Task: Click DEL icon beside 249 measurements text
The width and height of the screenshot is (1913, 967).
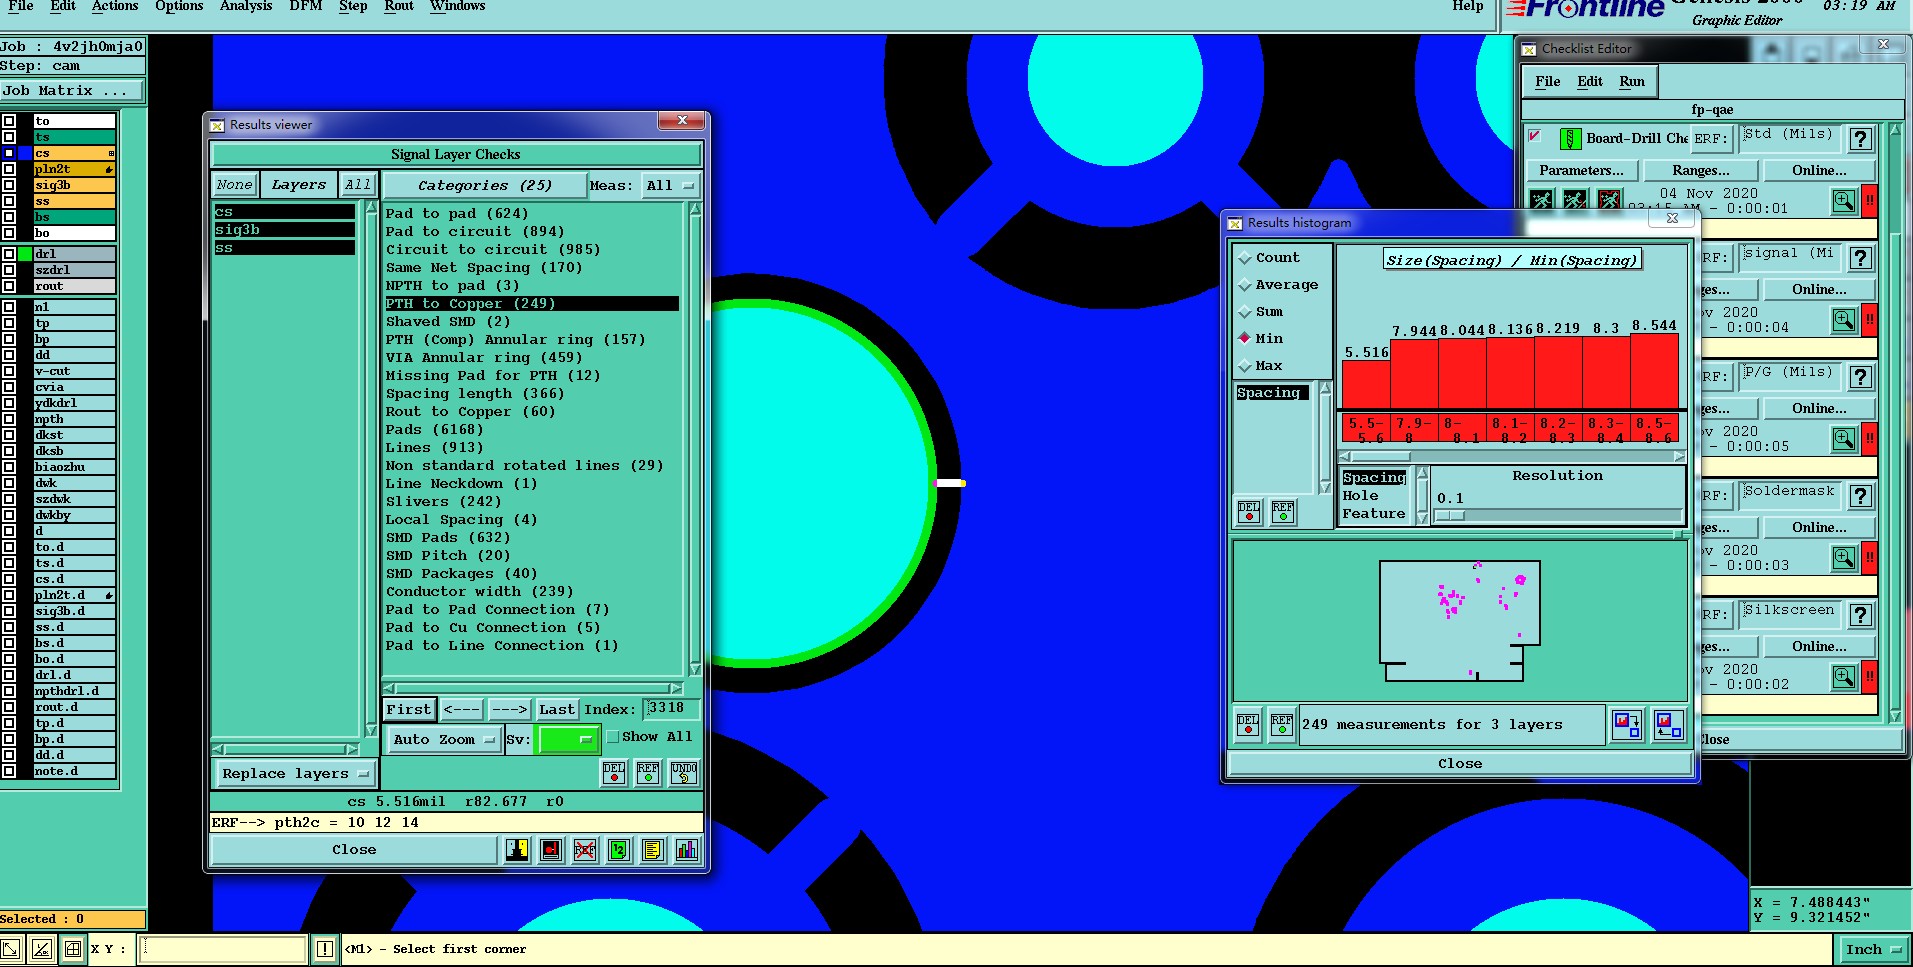Action: tap(1248, 724)
